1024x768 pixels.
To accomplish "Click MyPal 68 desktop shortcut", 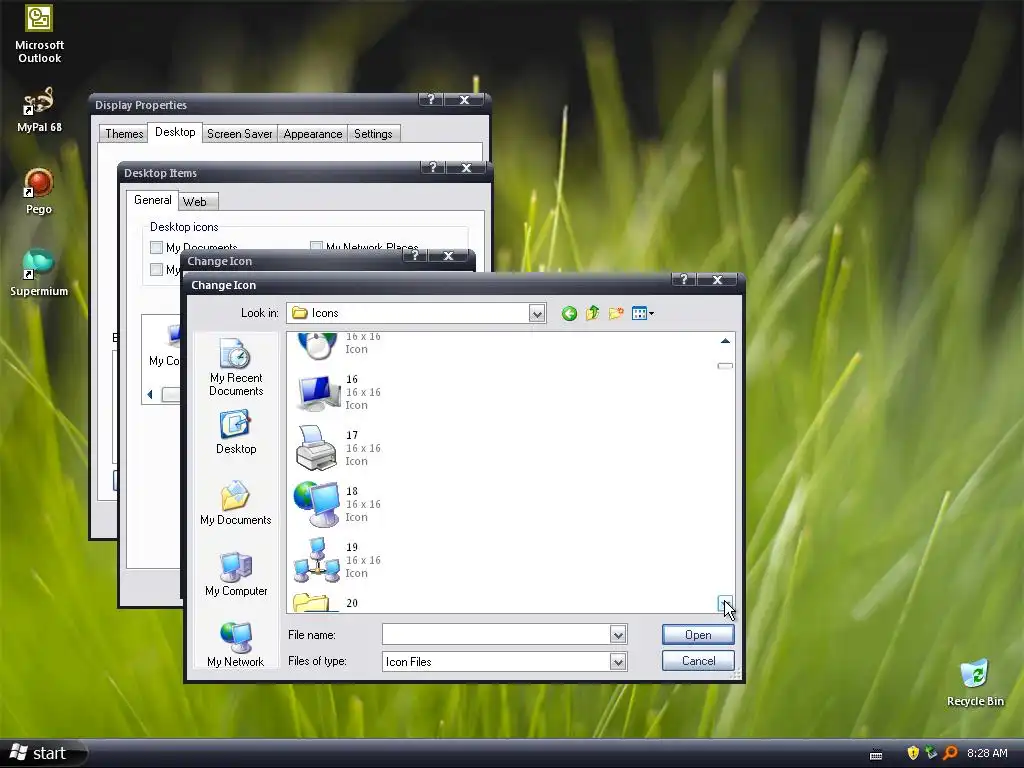I will coord(39,110).
